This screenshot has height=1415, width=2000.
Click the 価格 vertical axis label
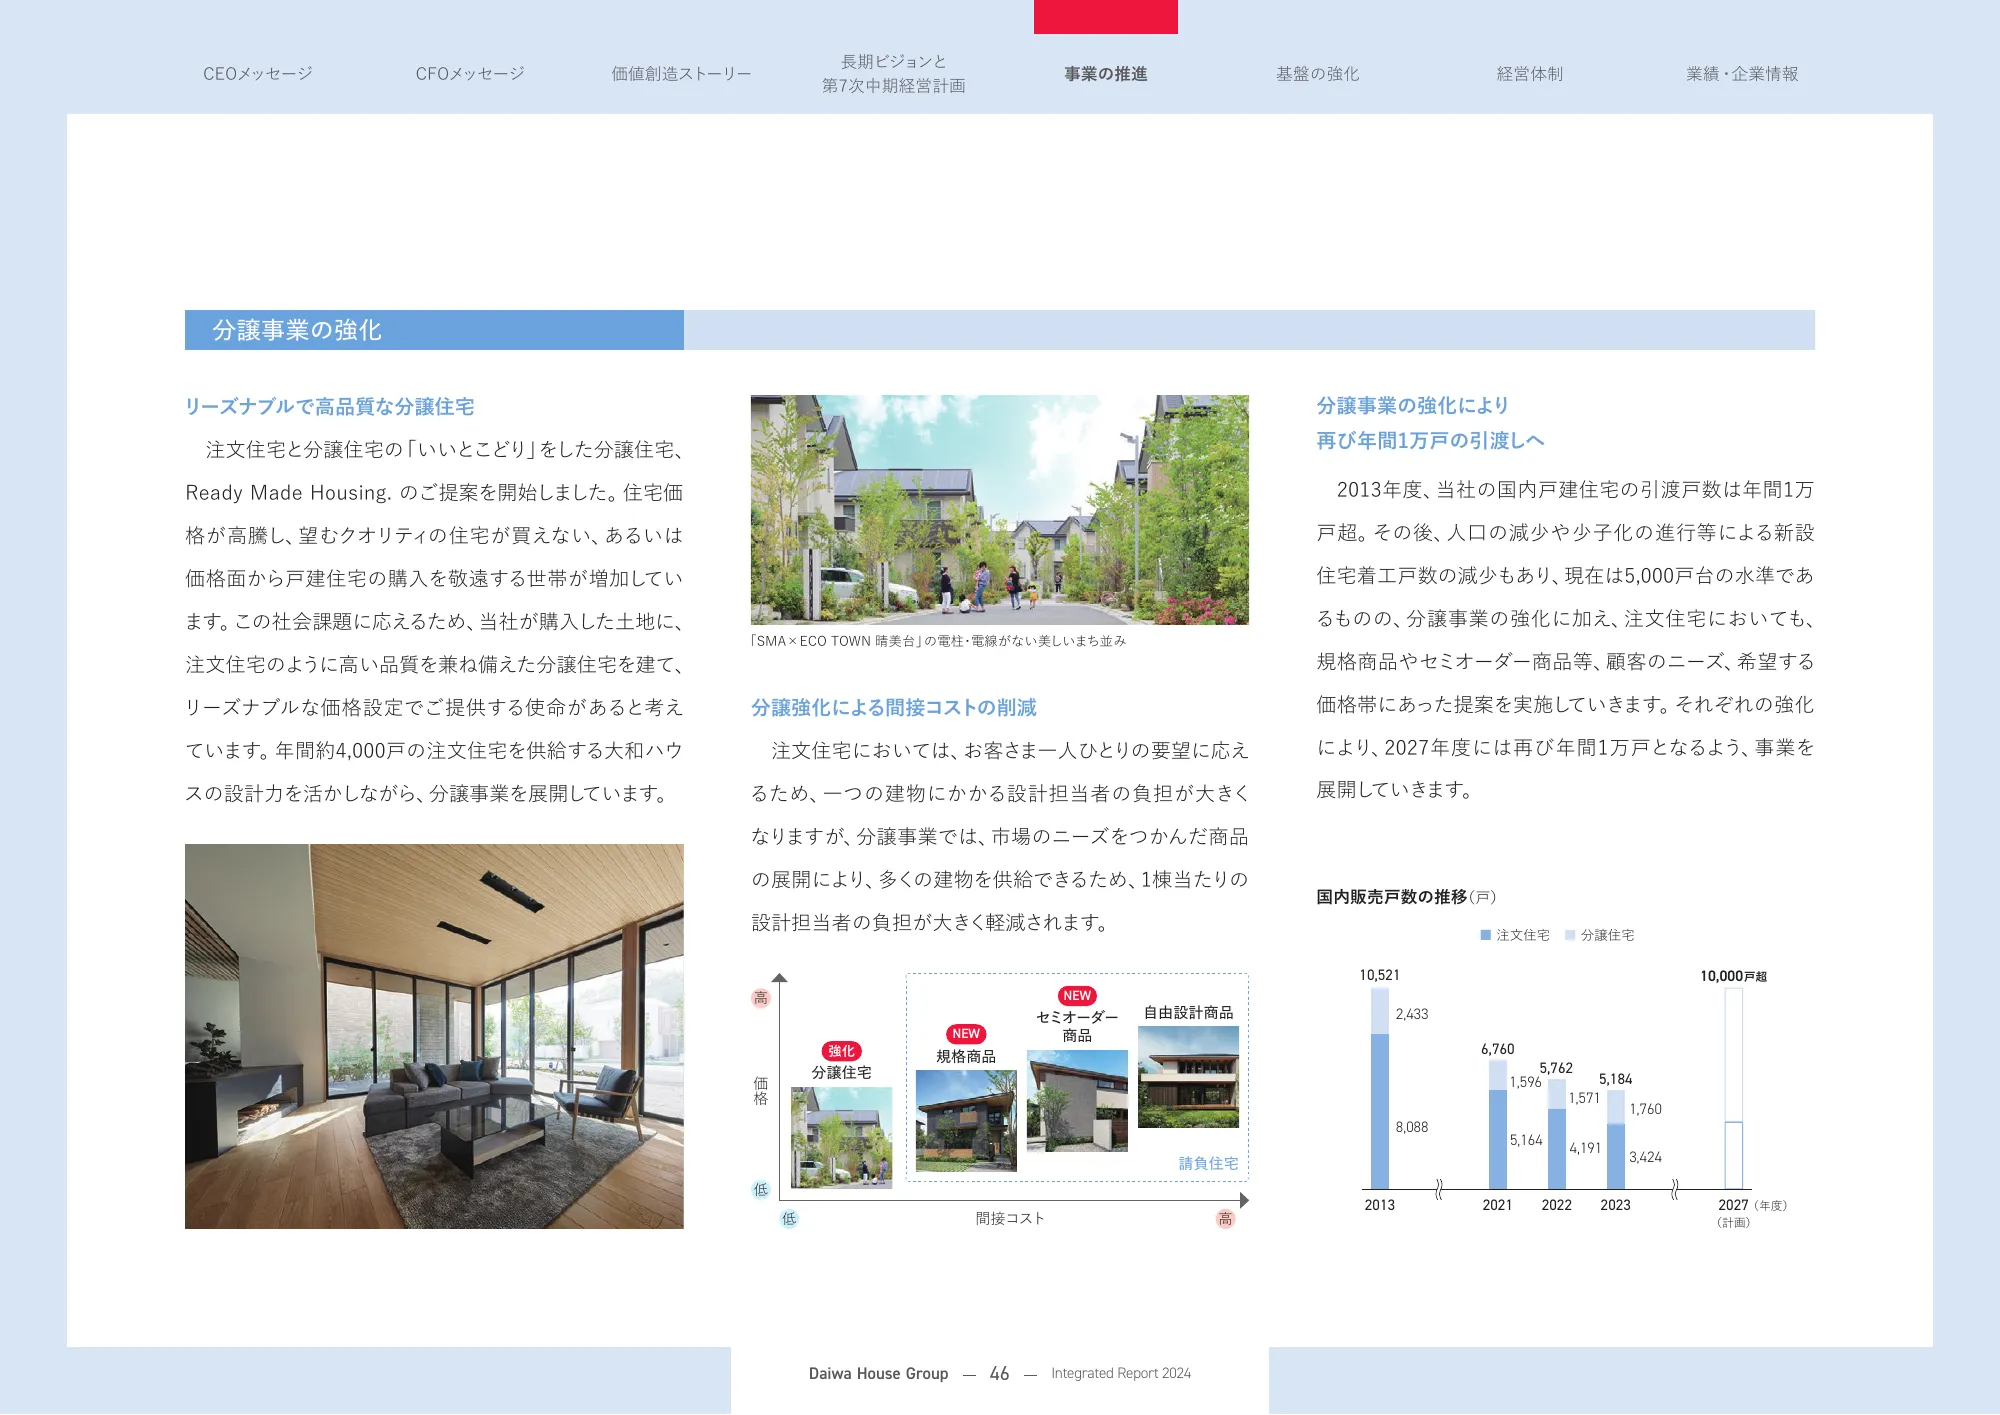point(761,1091)
